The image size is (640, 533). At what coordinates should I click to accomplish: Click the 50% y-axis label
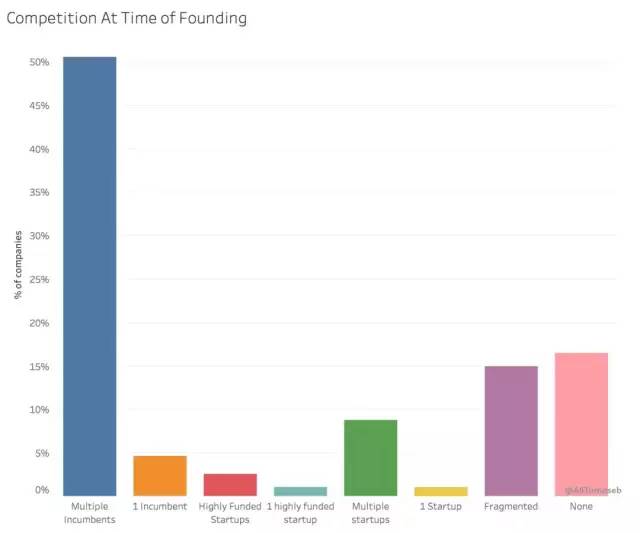point(39,62)
